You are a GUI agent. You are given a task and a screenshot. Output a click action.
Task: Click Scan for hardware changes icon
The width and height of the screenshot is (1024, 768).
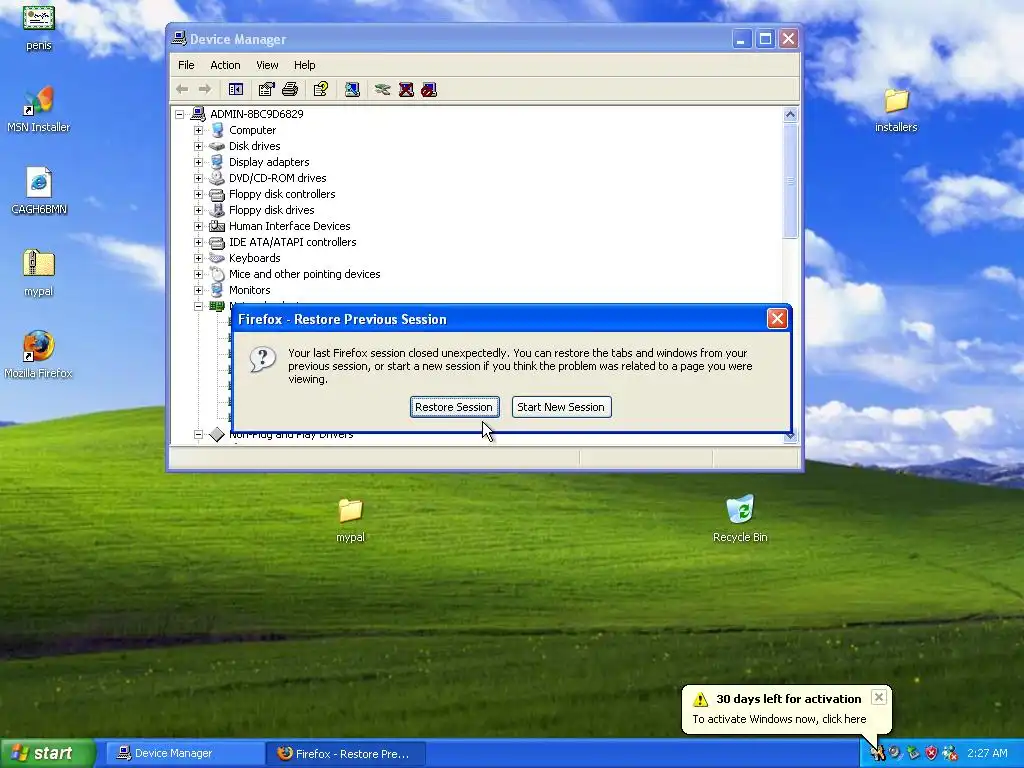point(352,89)
